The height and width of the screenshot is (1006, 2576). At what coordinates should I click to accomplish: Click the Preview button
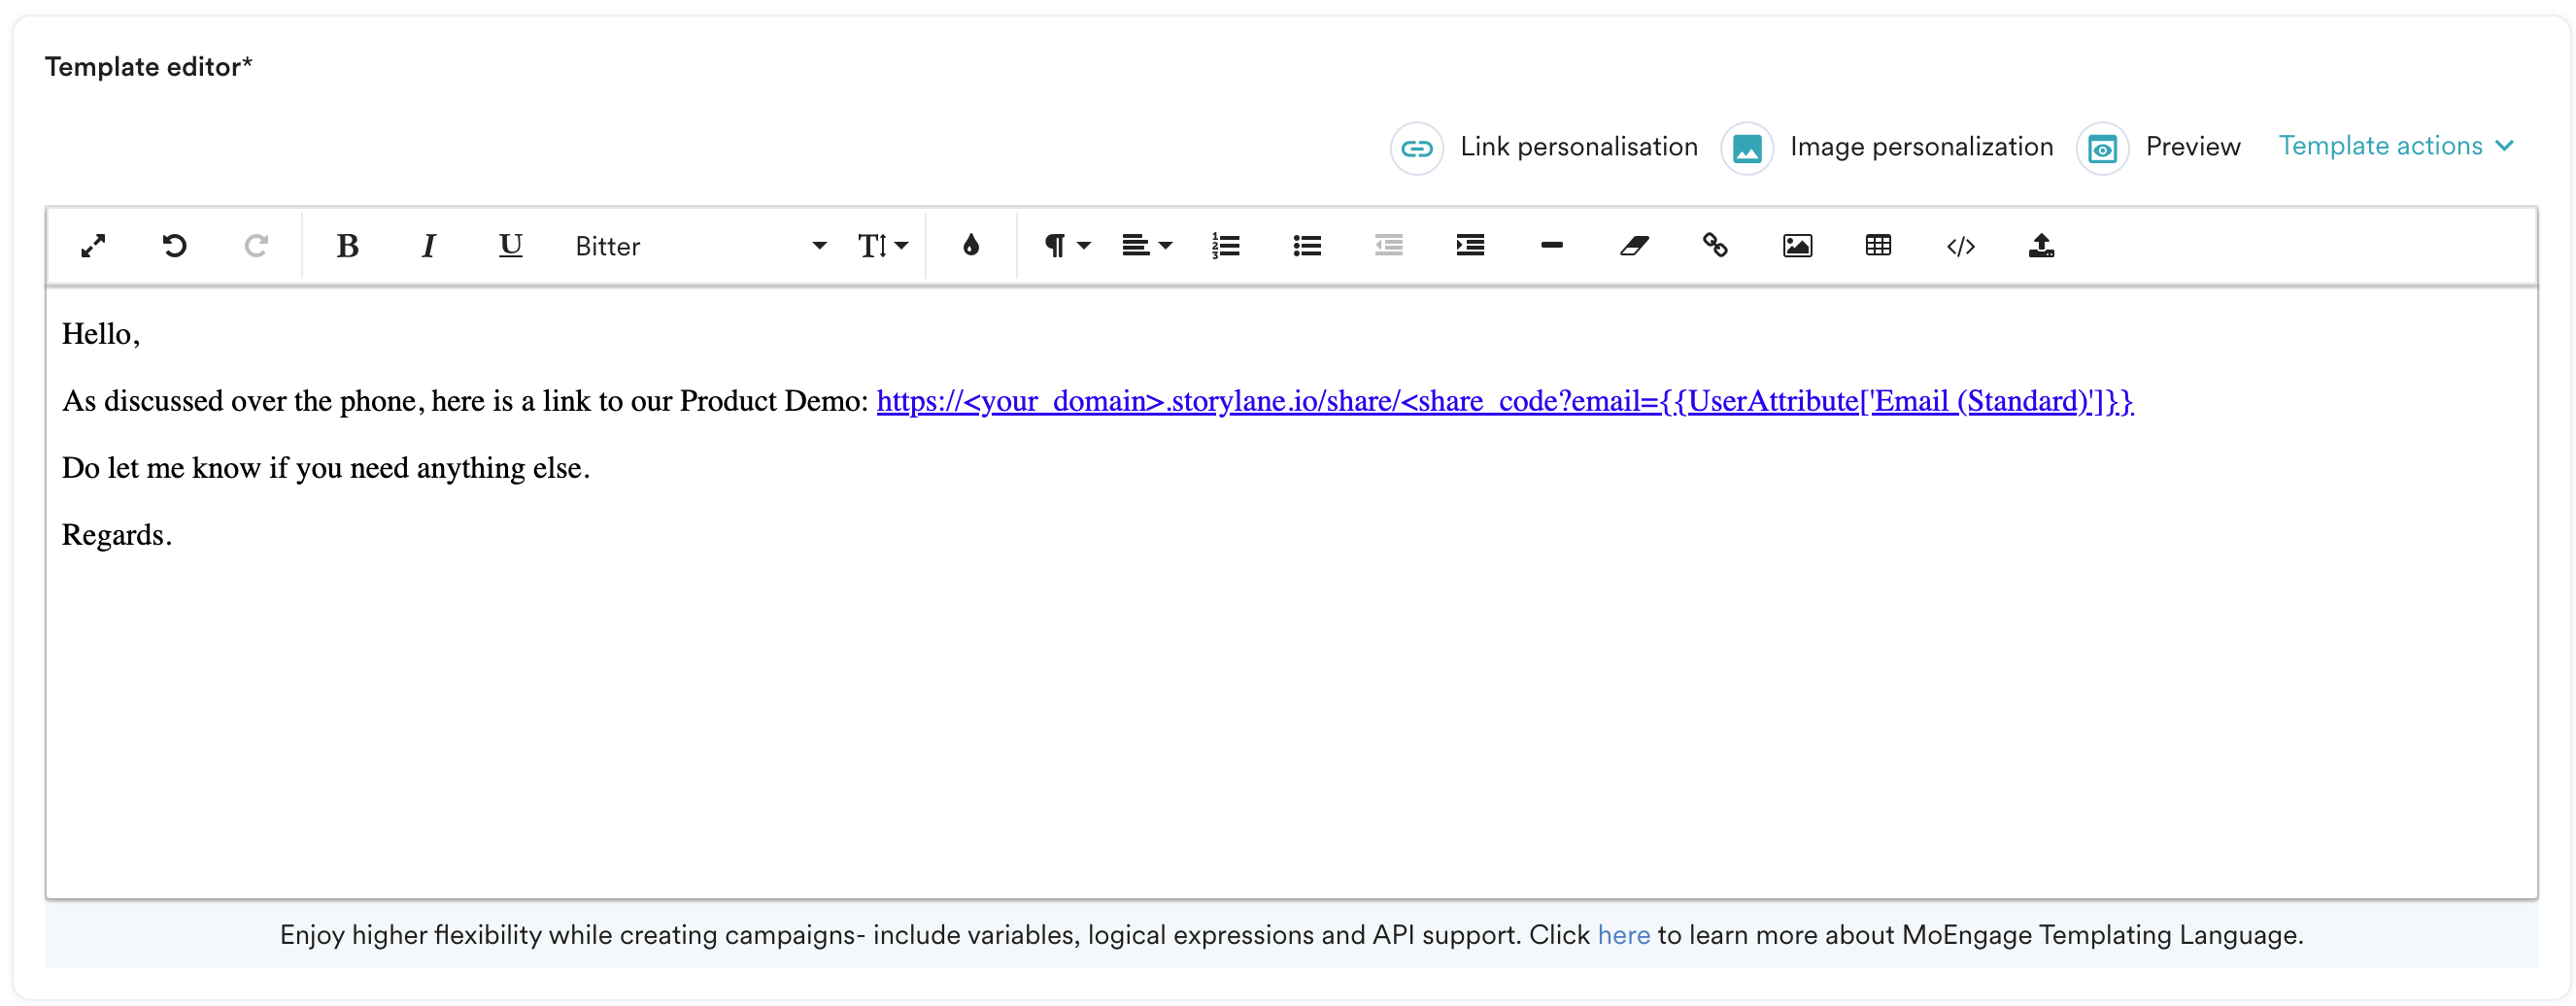2160,148
